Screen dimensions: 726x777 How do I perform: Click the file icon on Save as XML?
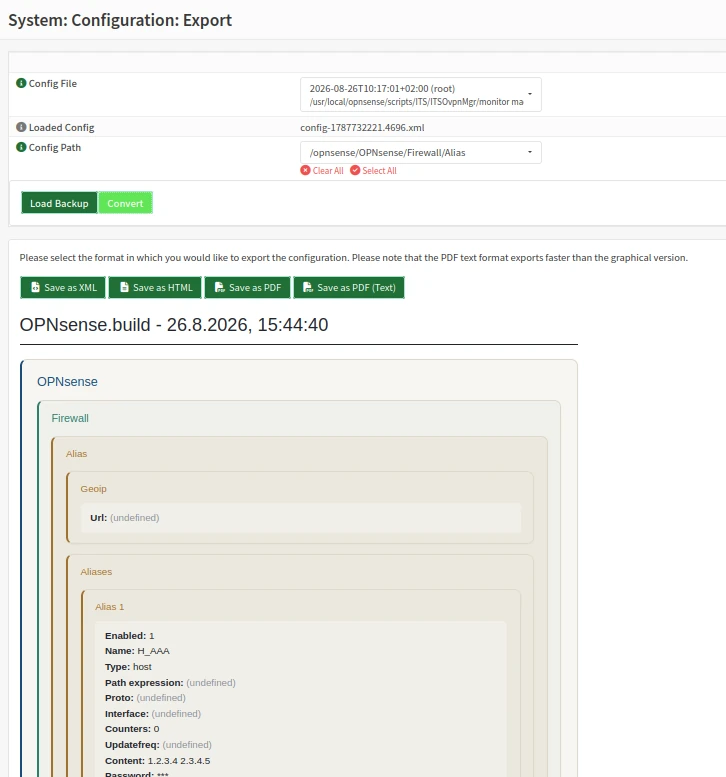point(35,287)
